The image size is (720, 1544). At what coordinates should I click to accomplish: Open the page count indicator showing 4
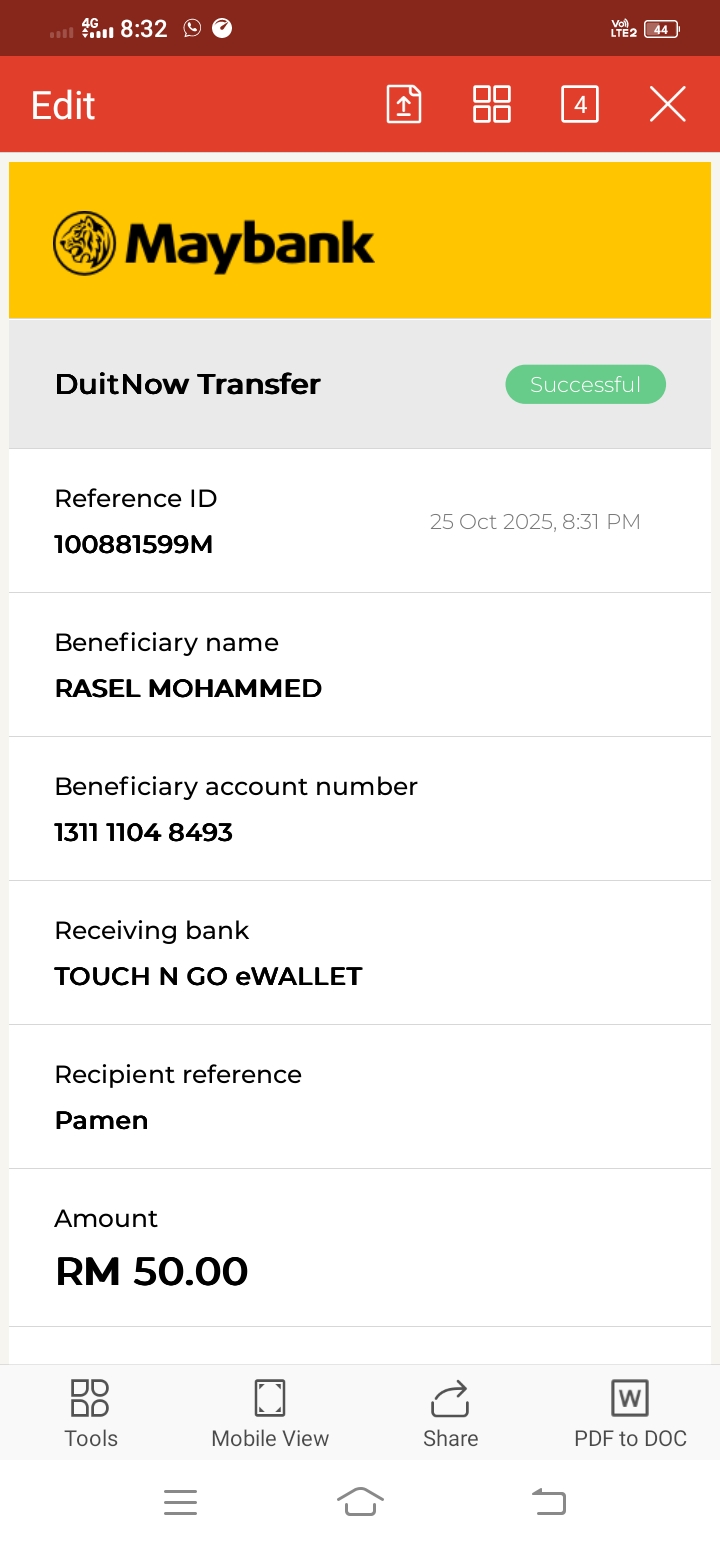coord(580,104)
